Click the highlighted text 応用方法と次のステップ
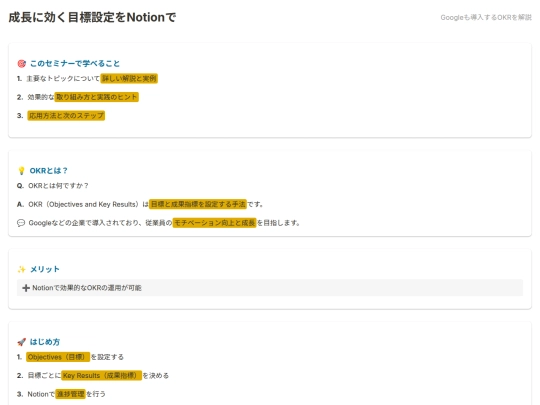540x405 pixels. click(x=66, y=115)
